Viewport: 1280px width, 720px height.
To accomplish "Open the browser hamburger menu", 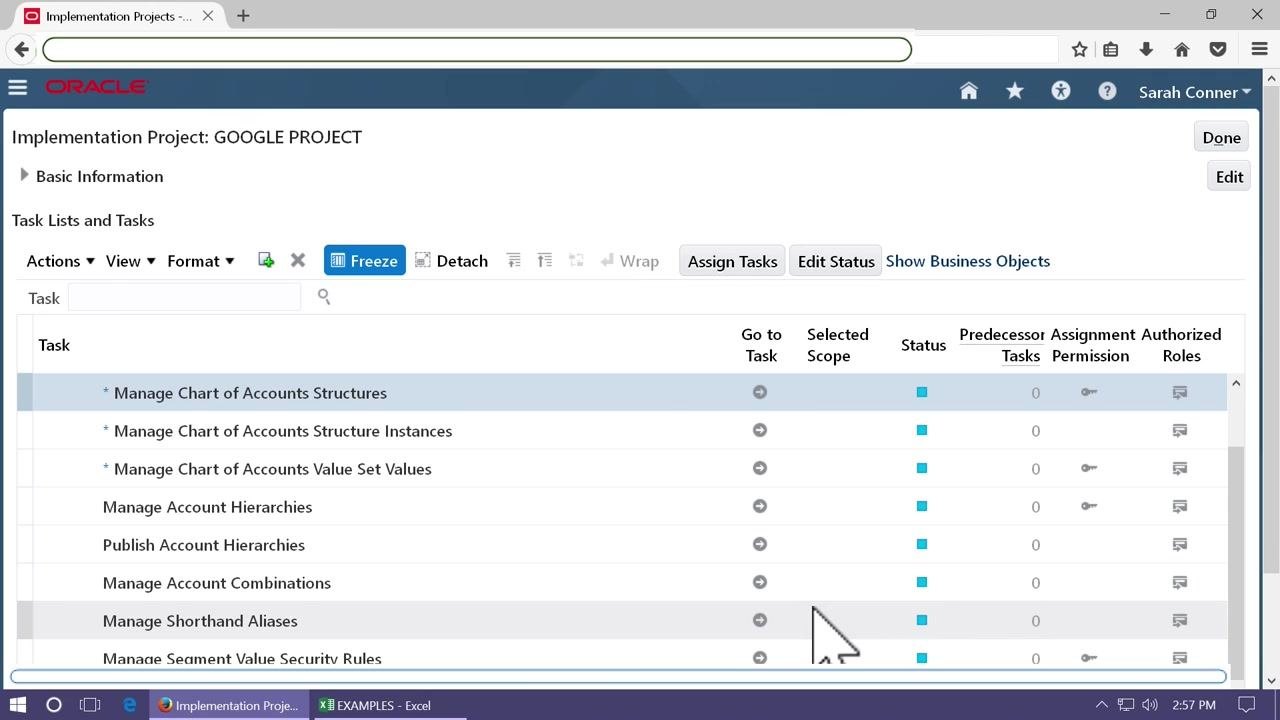I will [x=1259, y=49].
